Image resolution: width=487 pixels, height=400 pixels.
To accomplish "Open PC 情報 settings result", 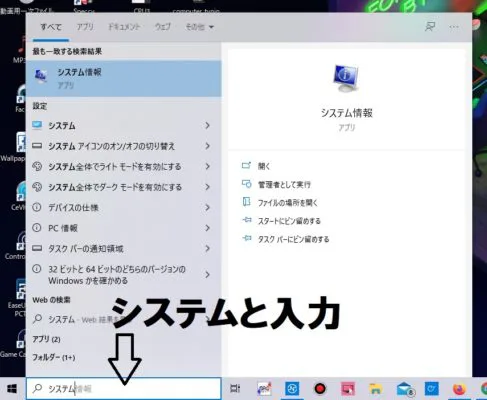I will tap(123, 228).
